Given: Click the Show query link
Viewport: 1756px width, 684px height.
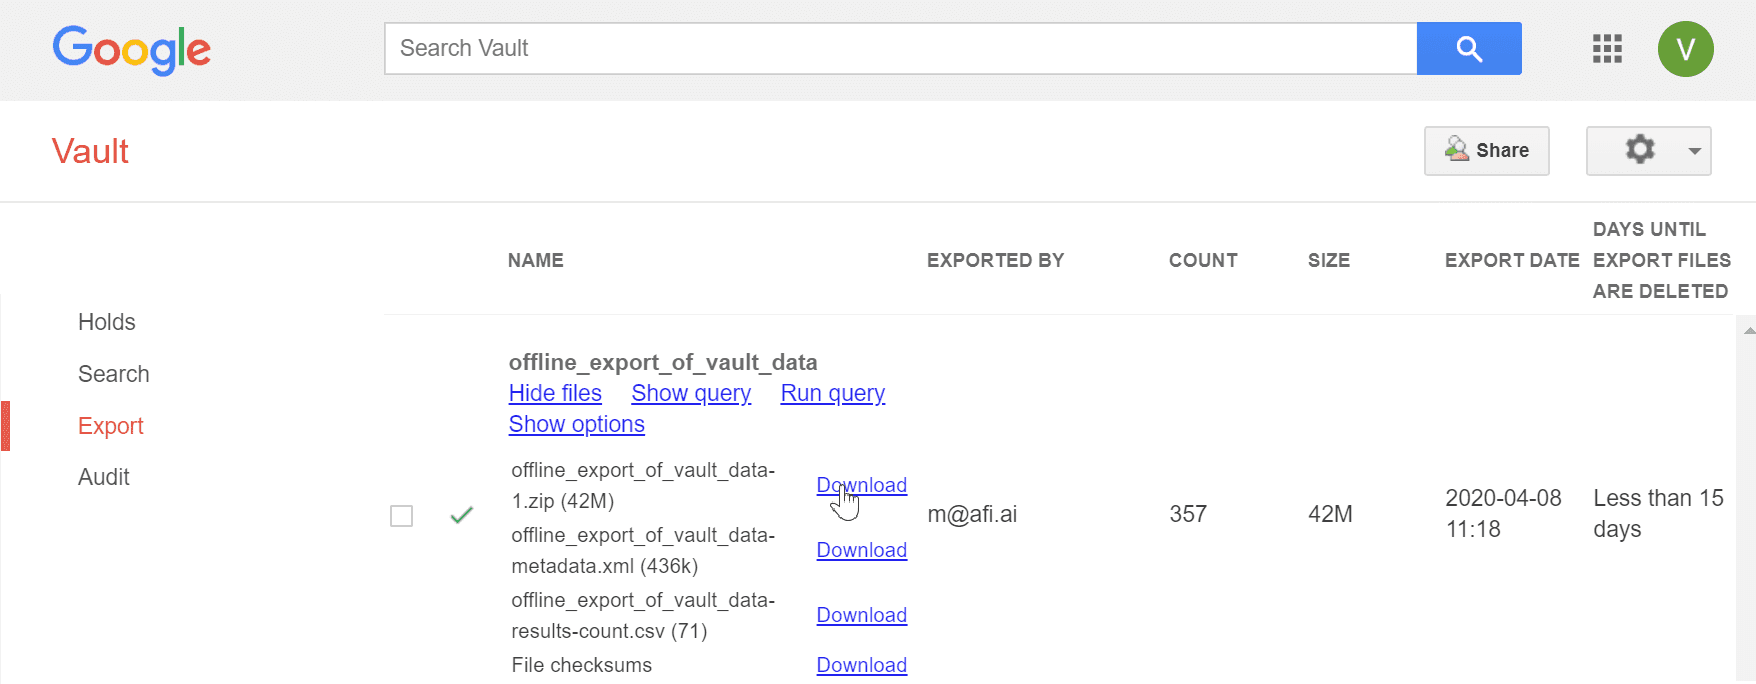Looking at the screenshot, I should pos(690,393).
